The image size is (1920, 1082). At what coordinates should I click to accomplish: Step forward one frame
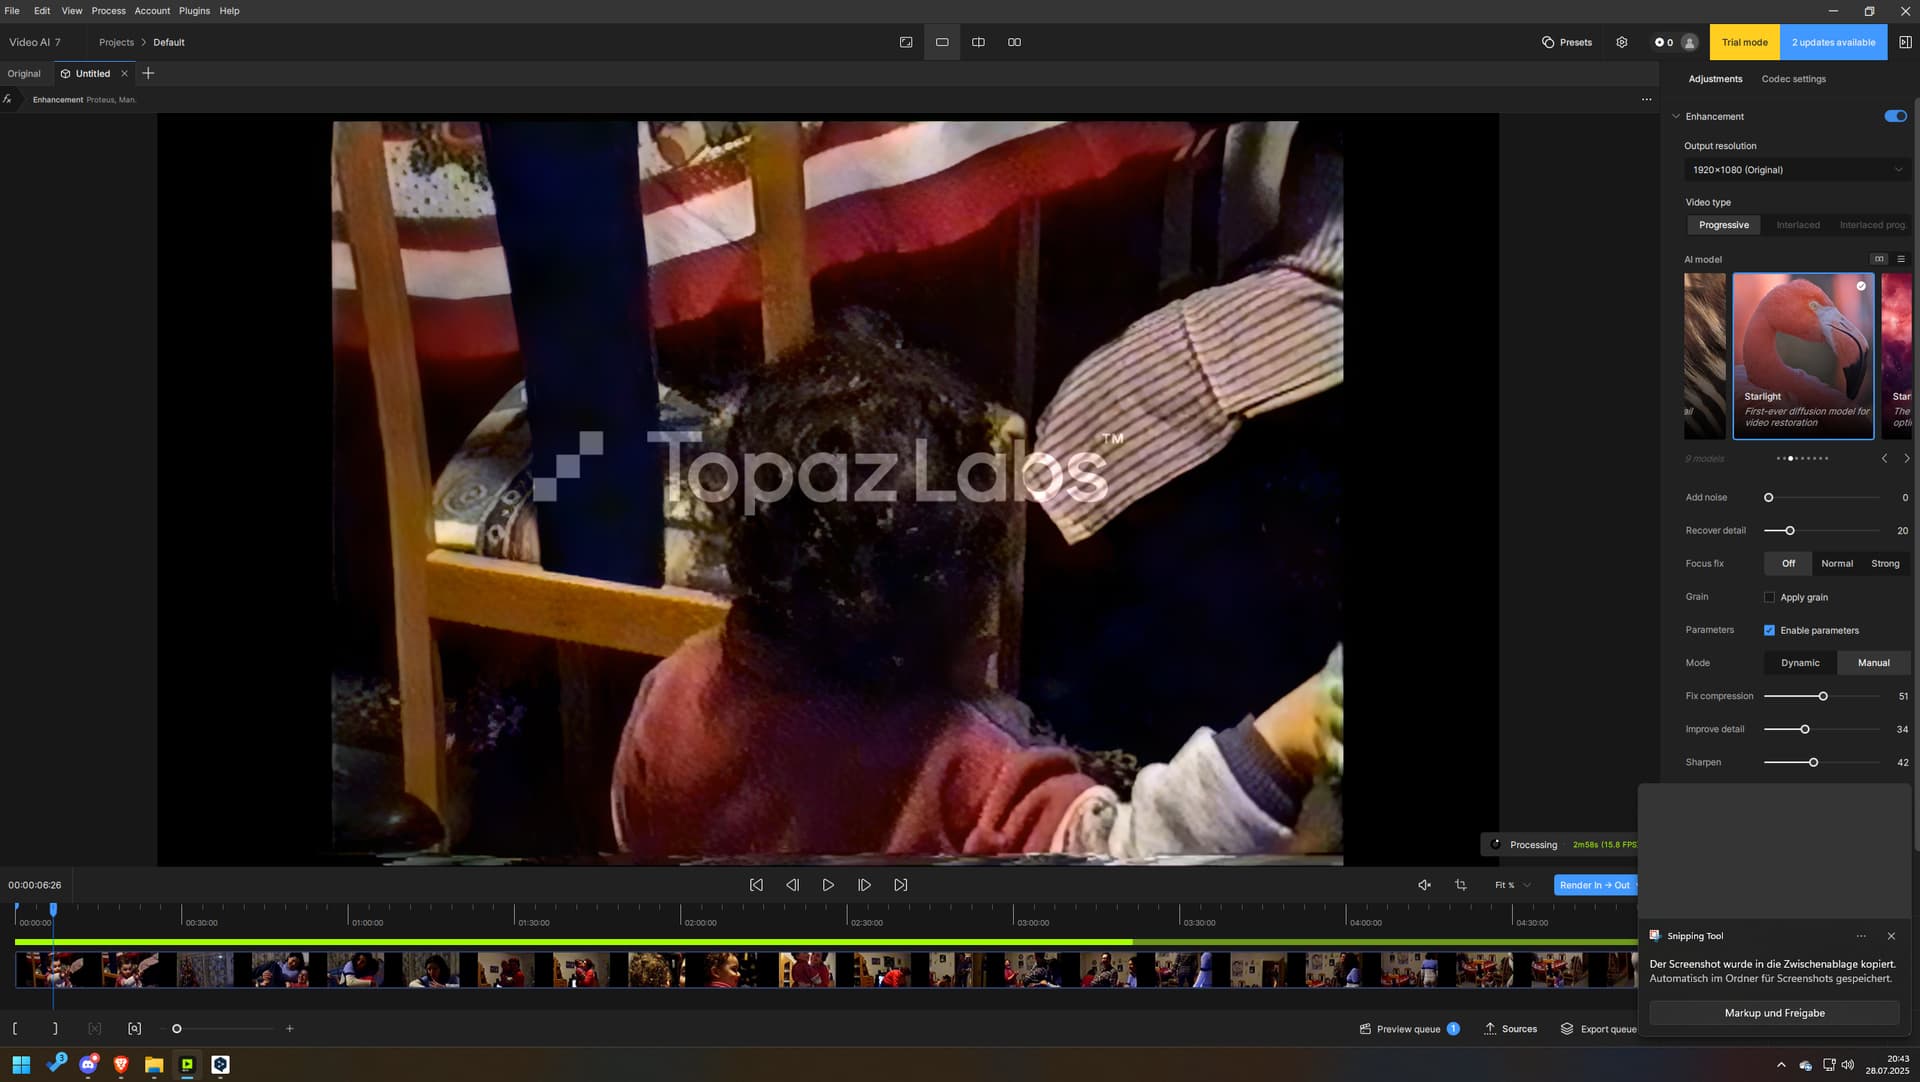pos(864,885)
